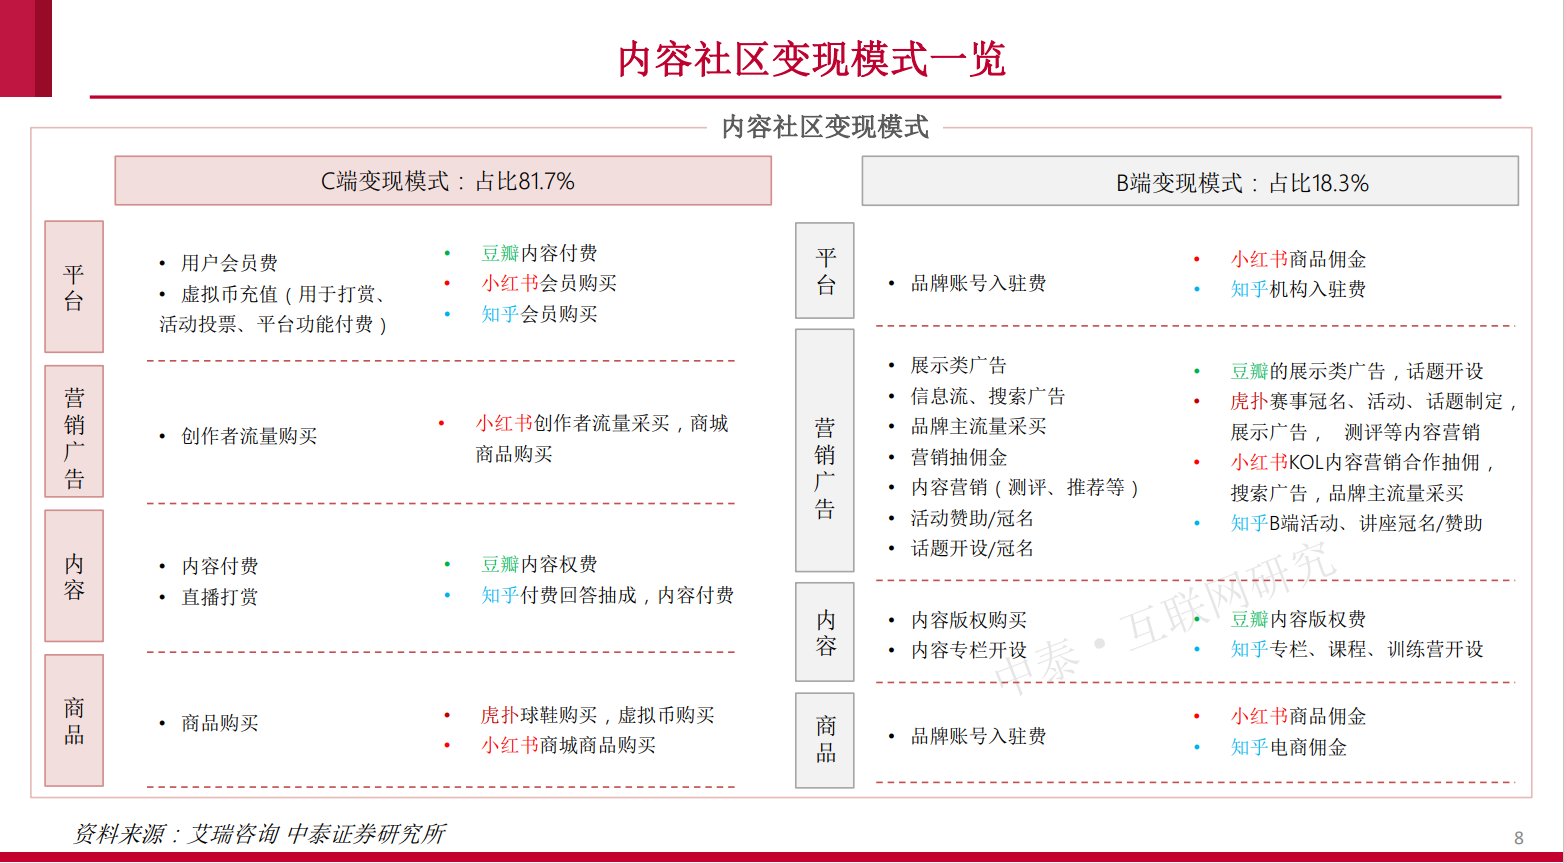
Task: Click 品牌账号入驻费 in the gray 商品 row
Action: [x=978, y=736]
